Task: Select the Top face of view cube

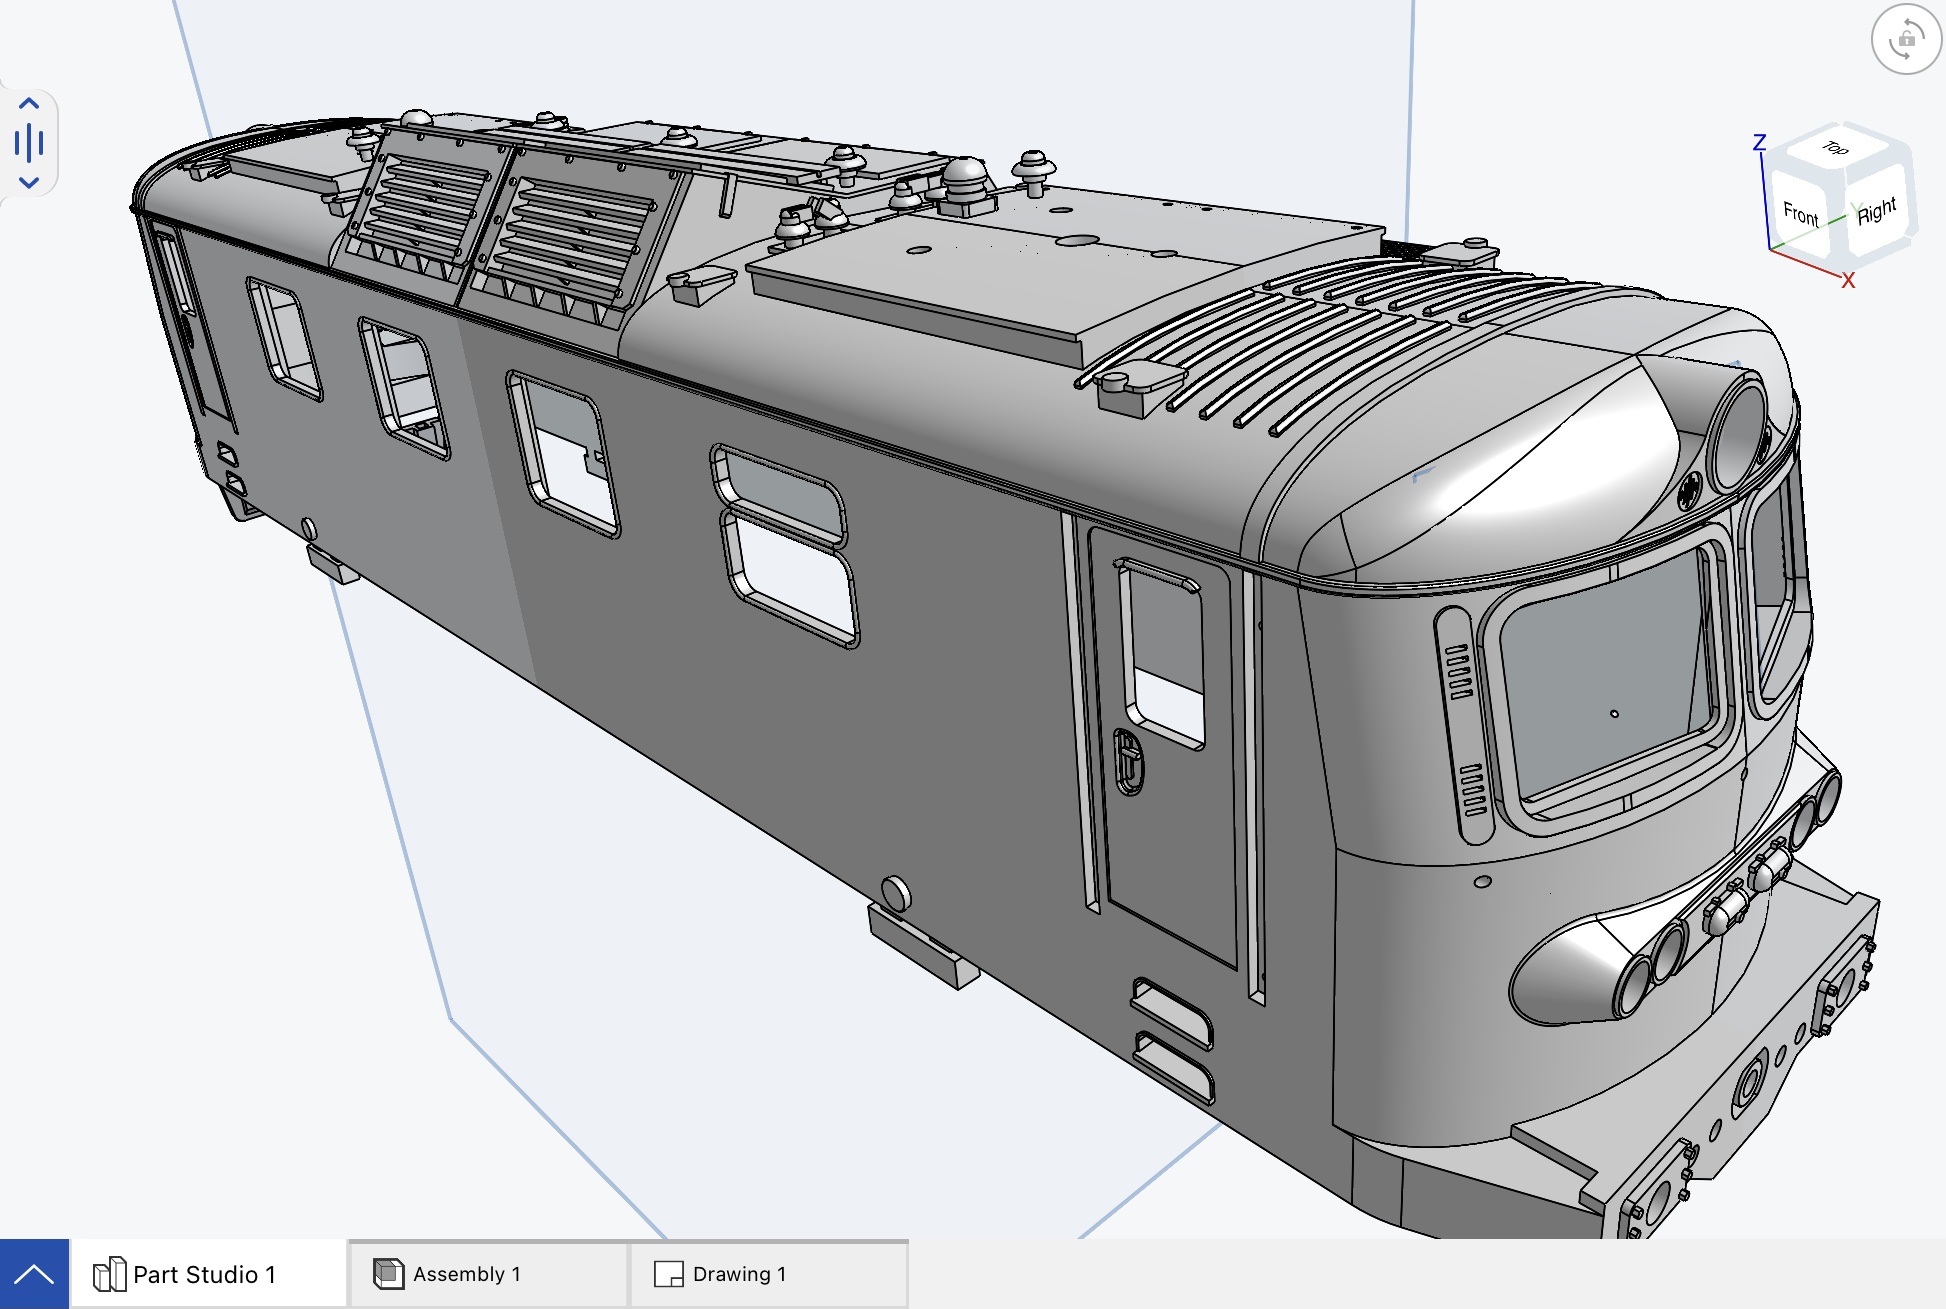Action: [1834, 148]
